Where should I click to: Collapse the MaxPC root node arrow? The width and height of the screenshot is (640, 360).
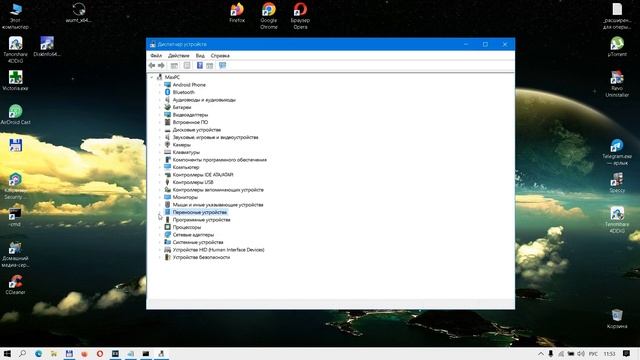(152, 77)
